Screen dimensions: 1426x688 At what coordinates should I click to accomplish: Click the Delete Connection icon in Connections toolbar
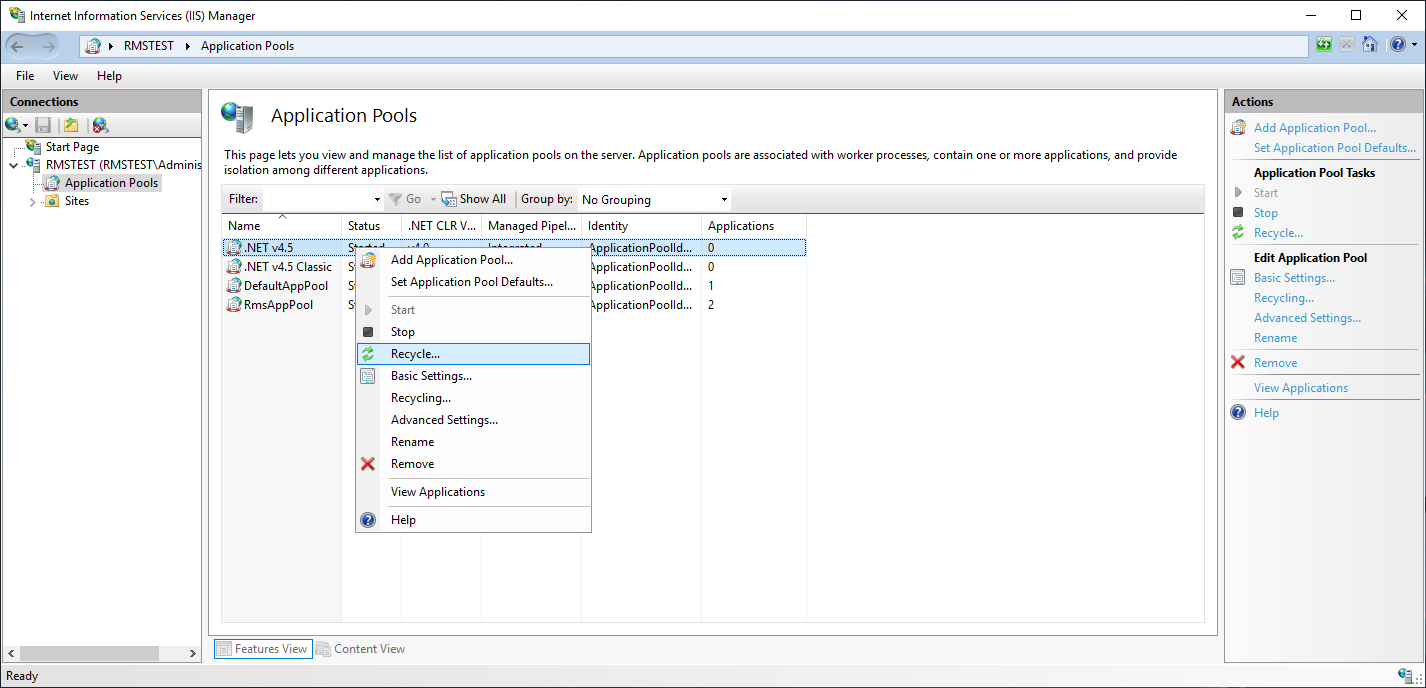[x=100, y=125]
